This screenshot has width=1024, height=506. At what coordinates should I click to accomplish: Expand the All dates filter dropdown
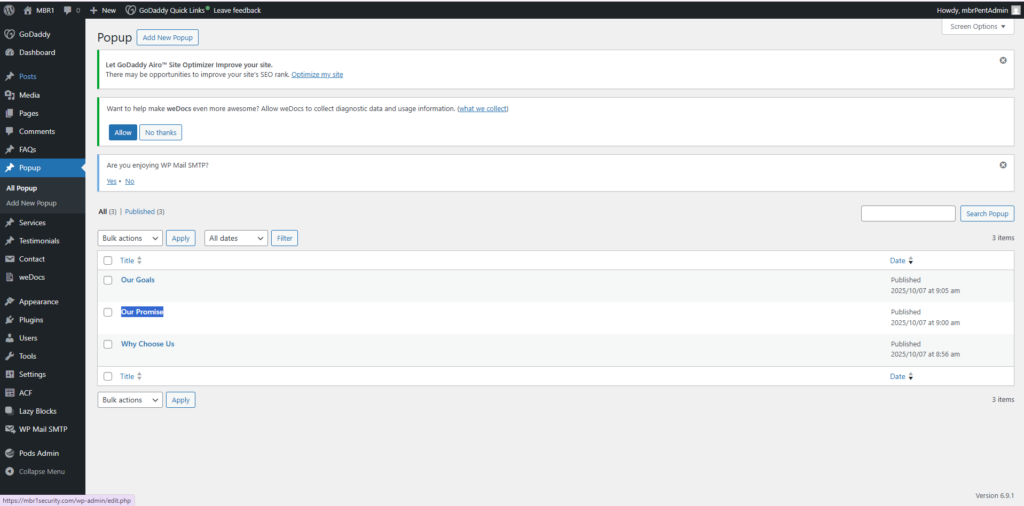tap(236, 238)
